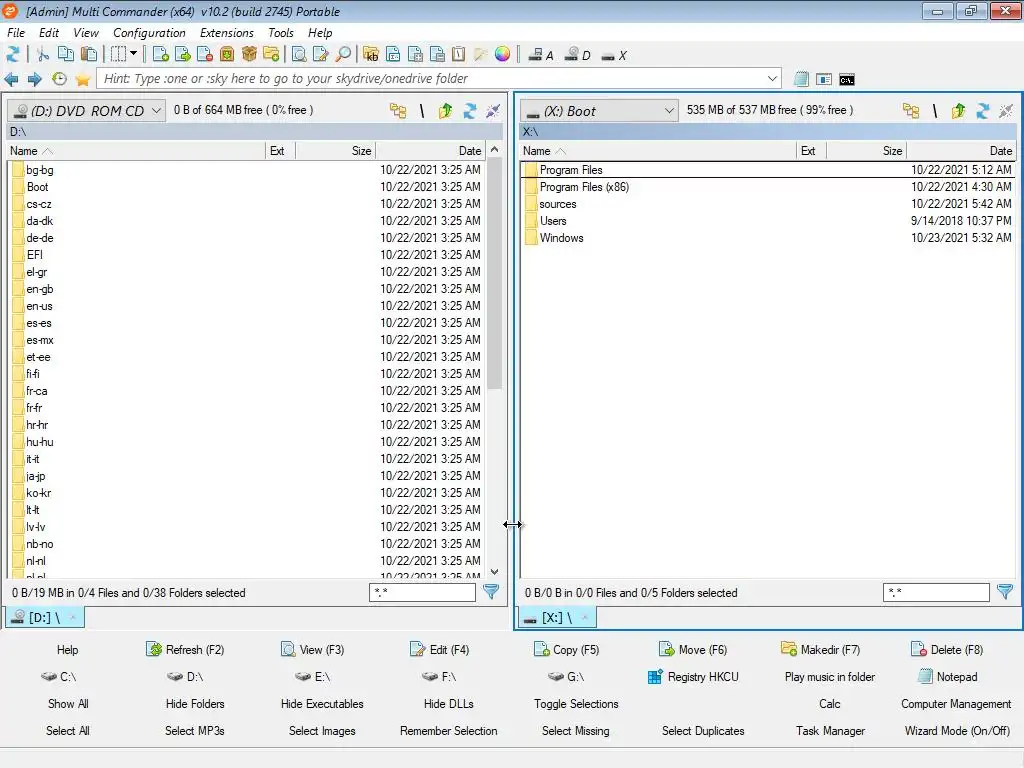Click the Refresh icon in main toolbar
The height and width of the screenshot is (768, 1024).
point(13,54)
